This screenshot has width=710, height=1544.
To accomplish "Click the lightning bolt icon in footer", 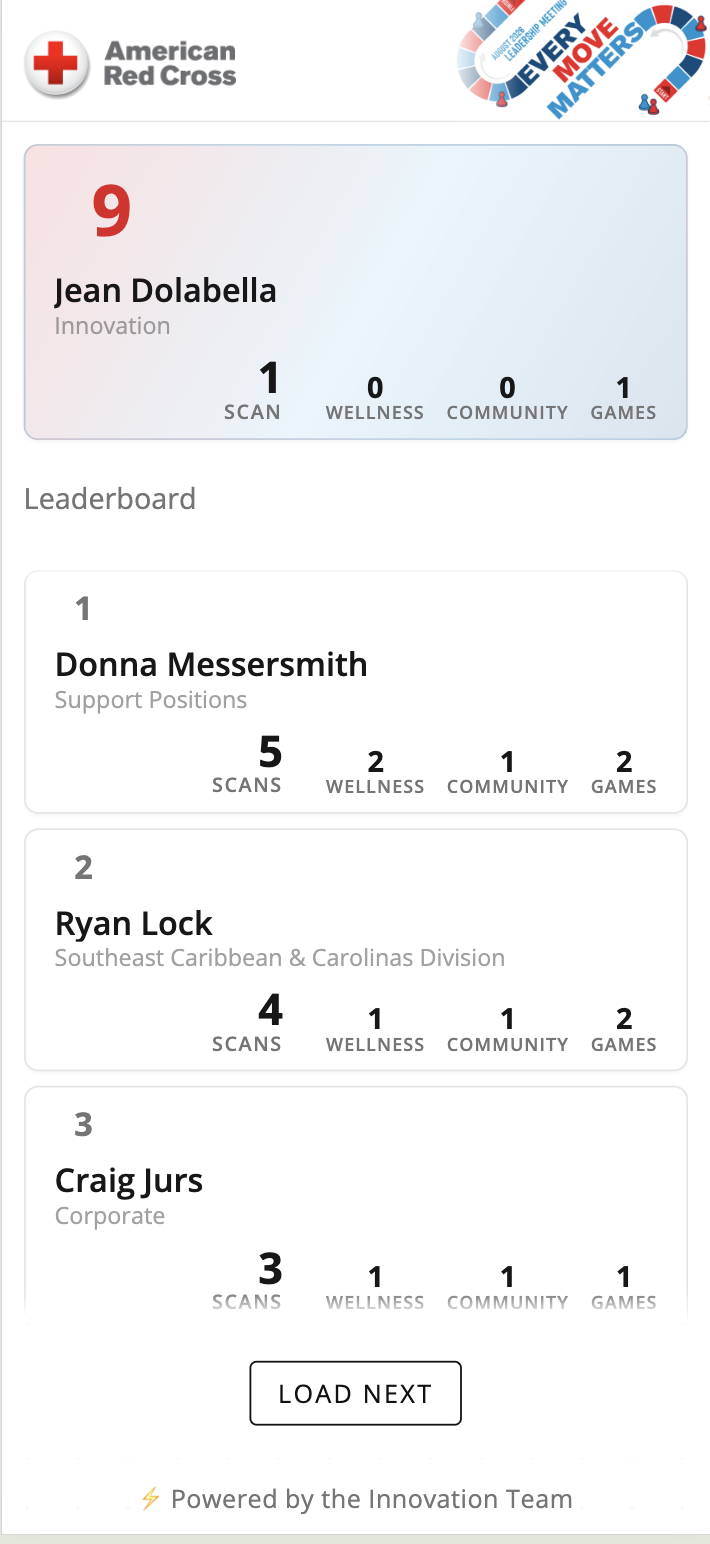I will point(150,1499).
